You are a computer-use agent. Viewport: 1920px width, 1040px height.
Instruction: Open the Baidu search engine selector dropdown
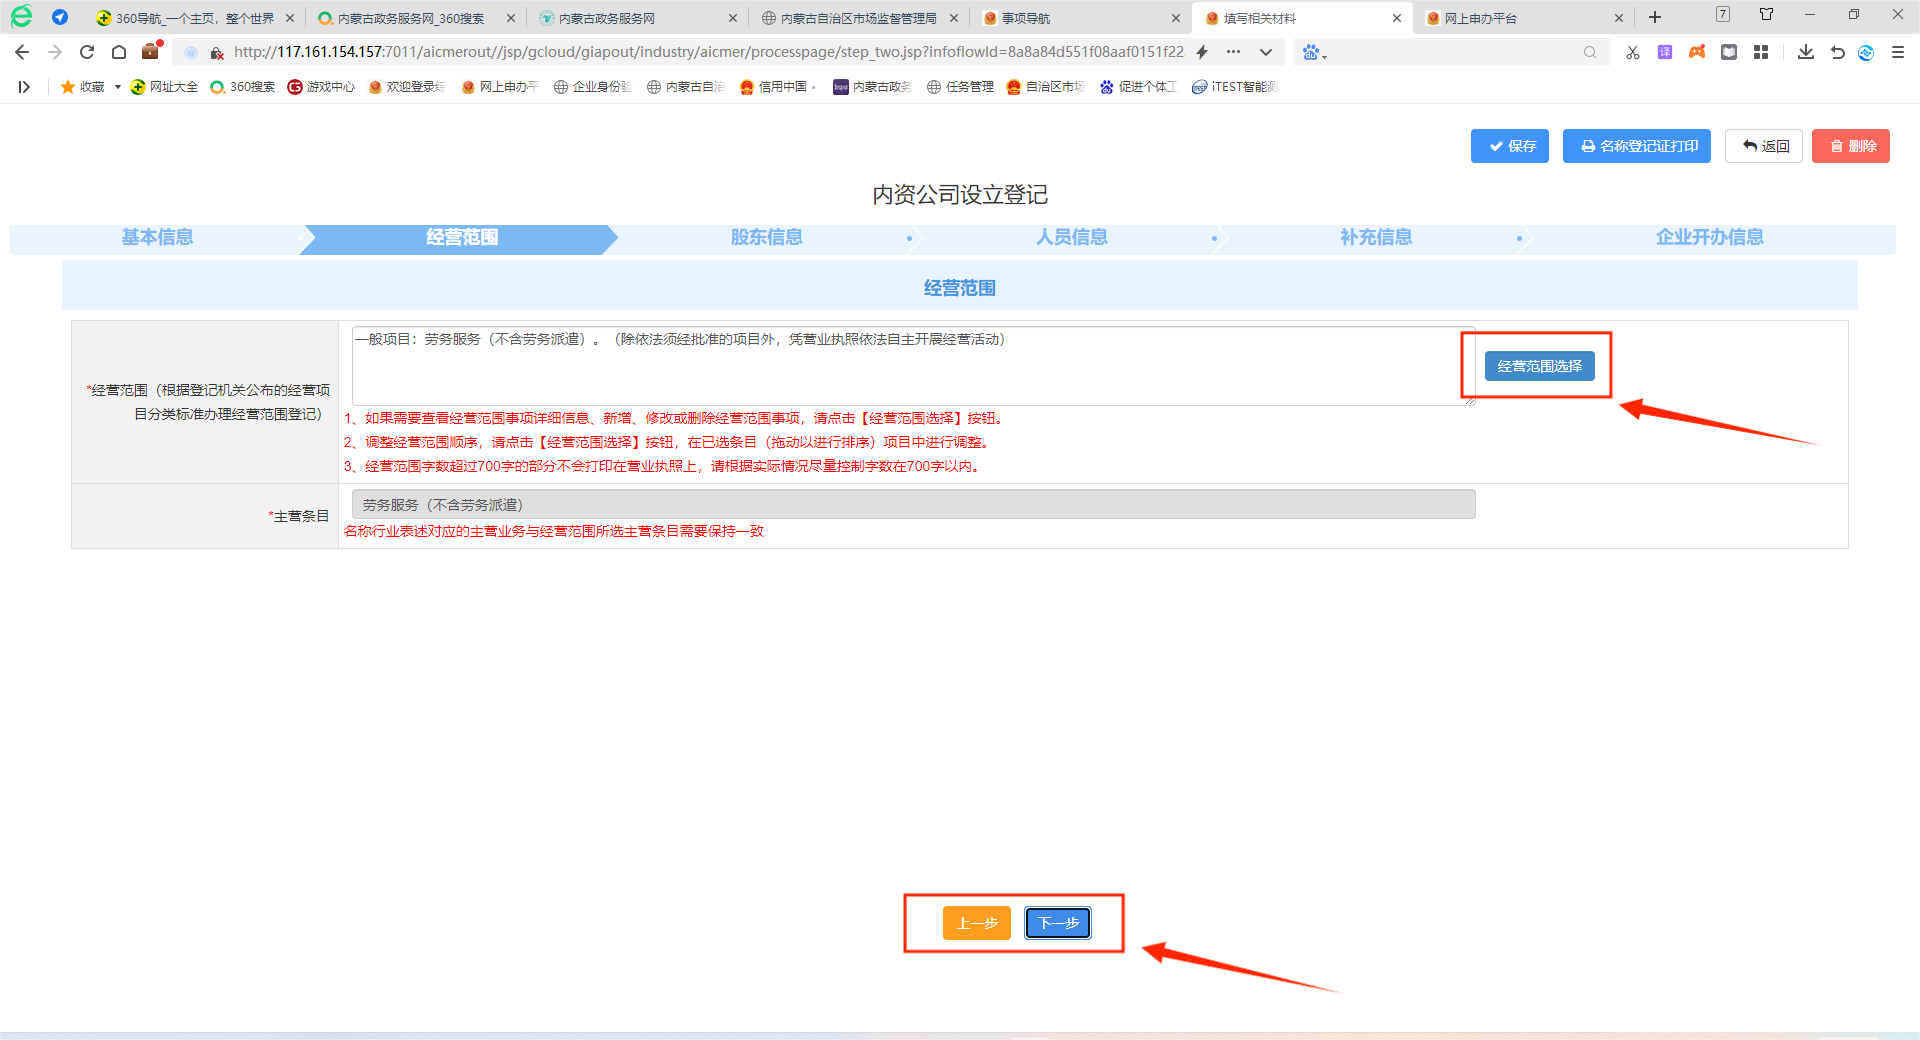point(1314,52)
